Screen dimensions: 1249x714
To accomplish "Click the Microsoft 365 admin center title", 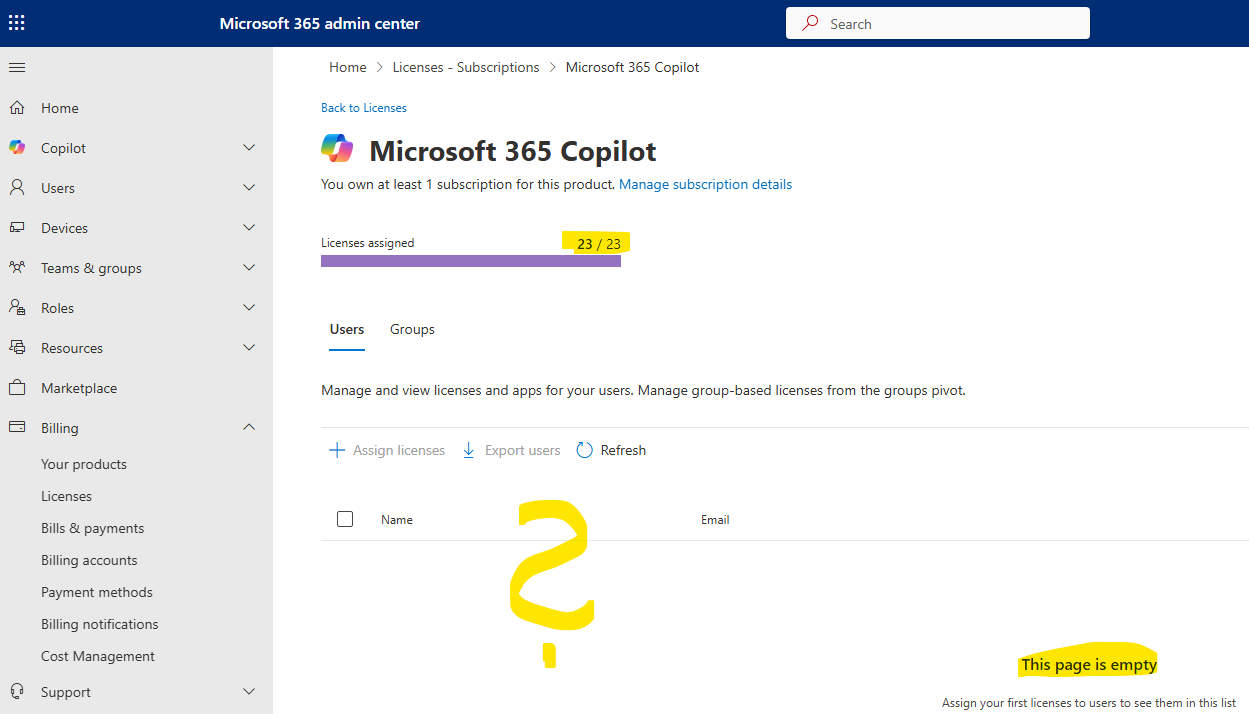I will pyautogui.click(x=320, y=23).
